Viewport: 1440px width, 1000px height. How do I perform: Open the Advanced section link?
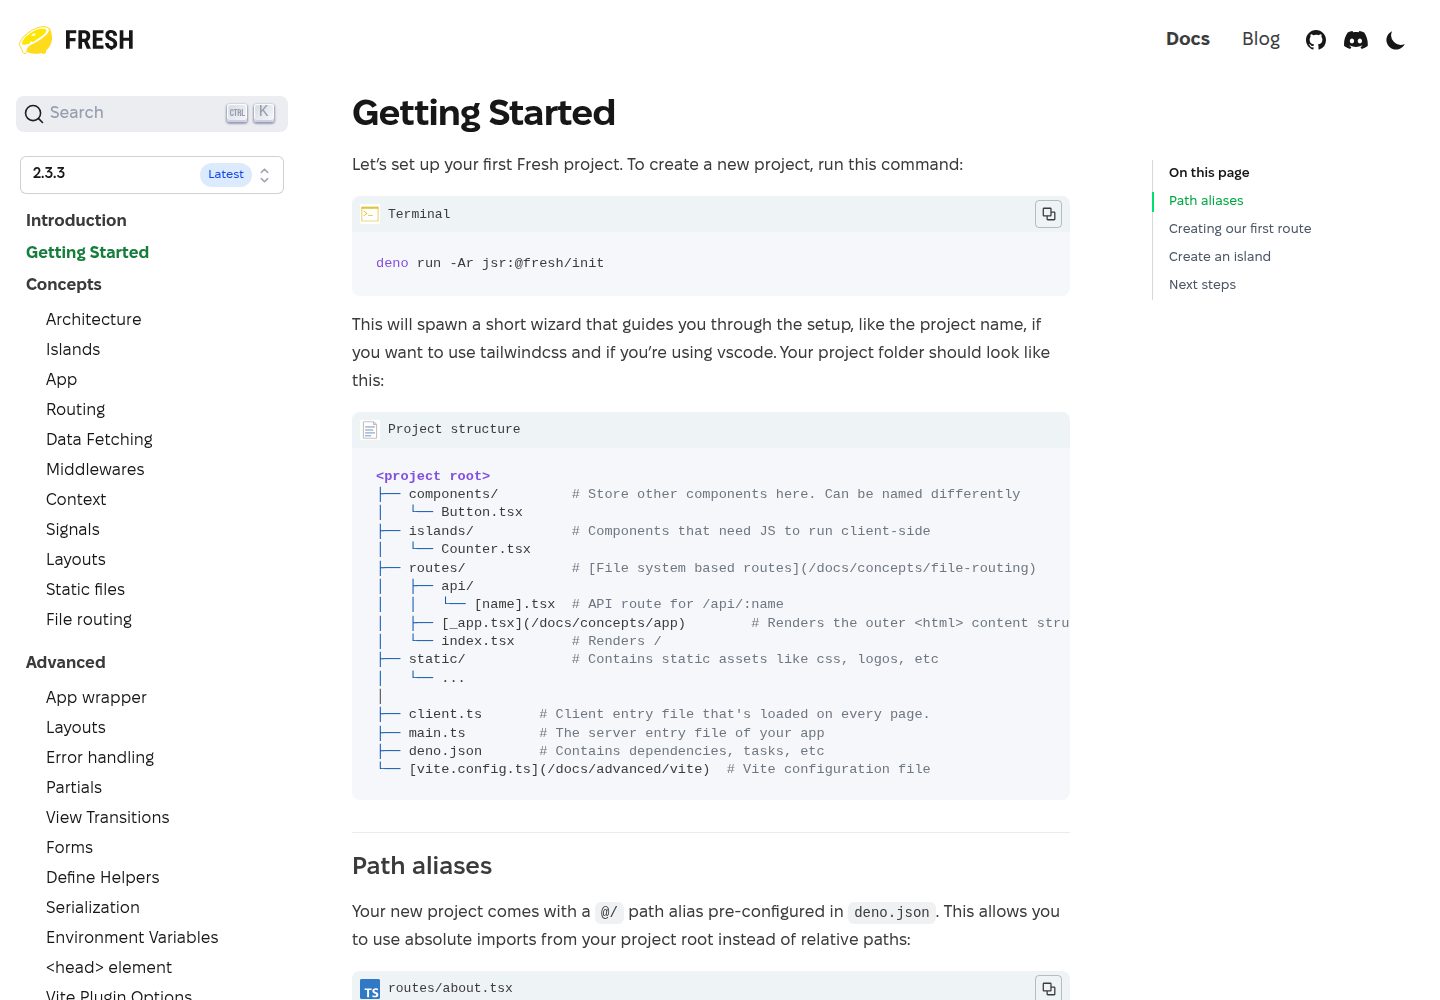coord(65,662)
